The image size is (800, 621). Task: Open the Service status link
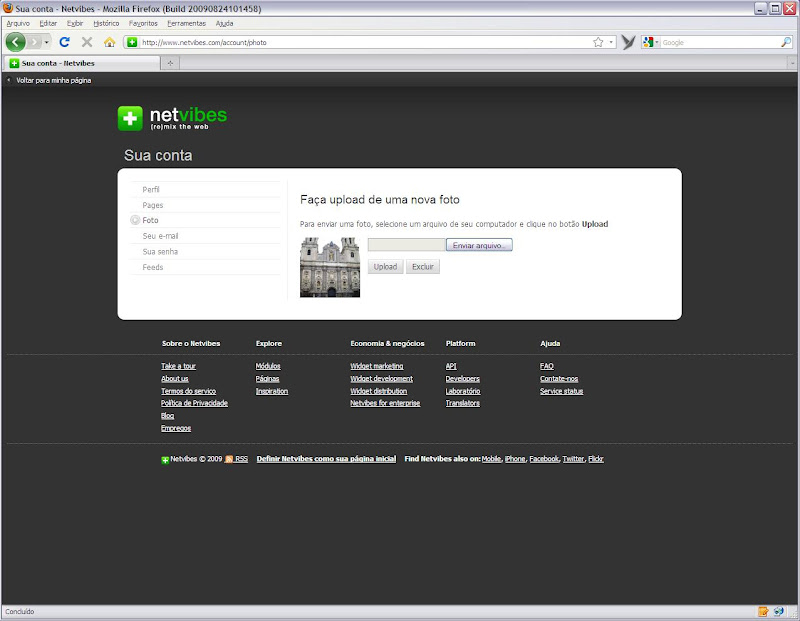click(x=561, y=391)
